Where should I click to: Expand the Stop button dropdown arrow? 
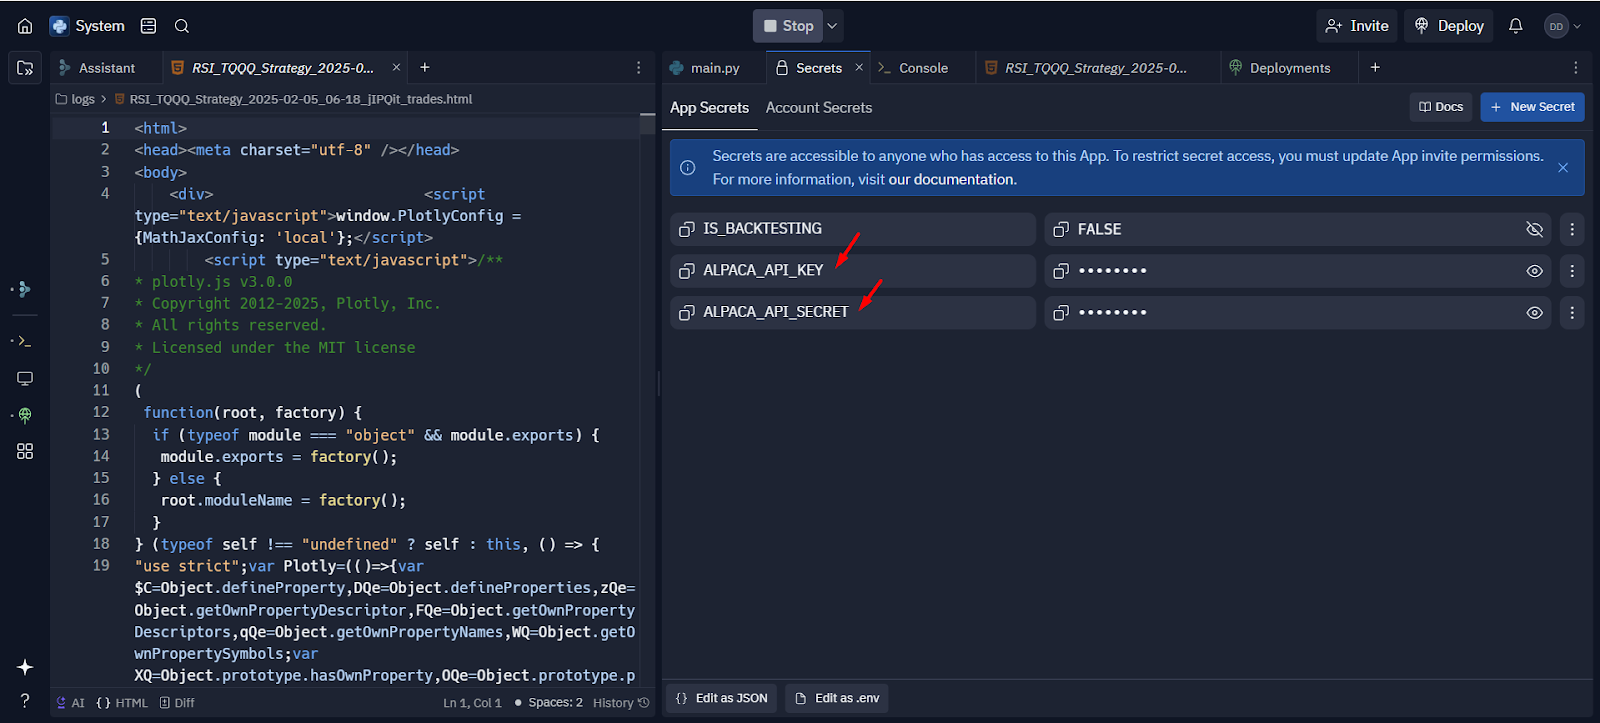click(x=832, y=26)
